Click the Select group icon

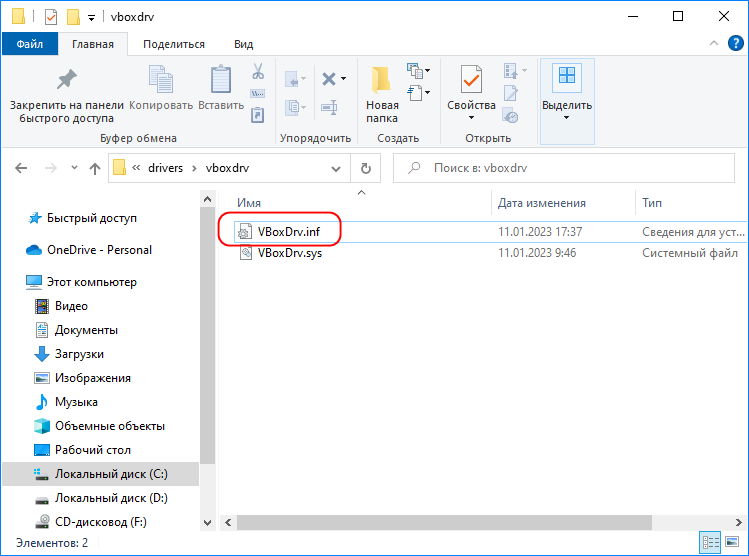click(567, 76)
